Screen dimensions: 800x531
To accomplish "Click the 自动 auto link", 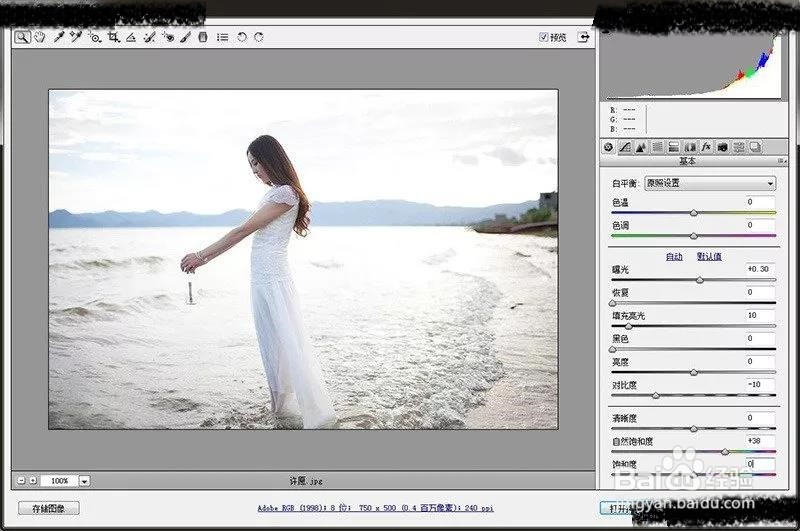I will (x=674, y=257).
